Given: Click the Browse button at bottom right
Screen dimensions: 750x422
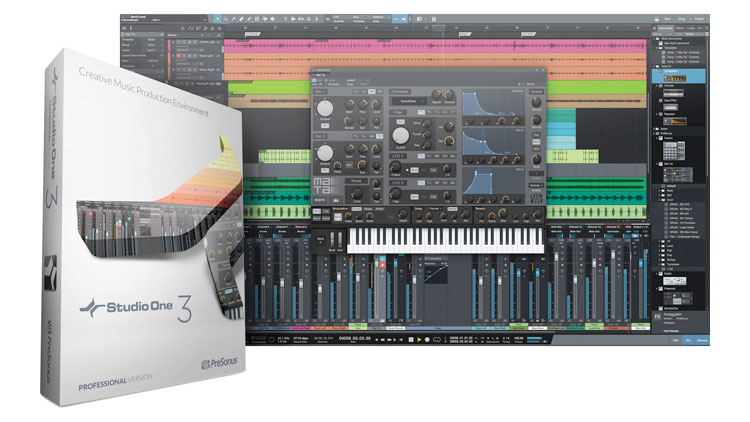Looking at the screenshot, I should pos(702,340).
